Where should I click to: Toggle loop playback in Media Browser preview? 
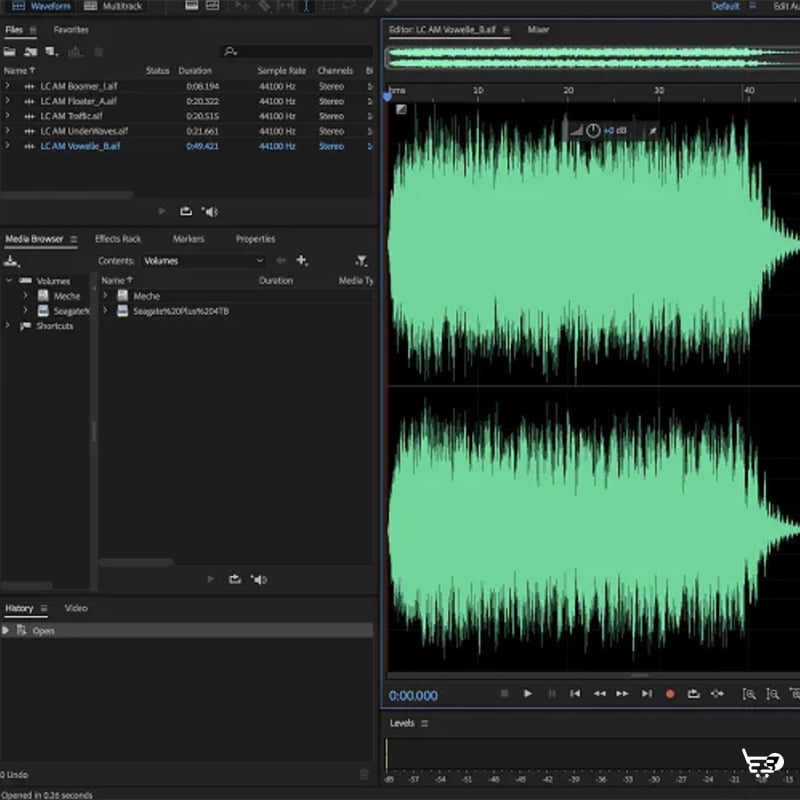click(x=235, y=579)
